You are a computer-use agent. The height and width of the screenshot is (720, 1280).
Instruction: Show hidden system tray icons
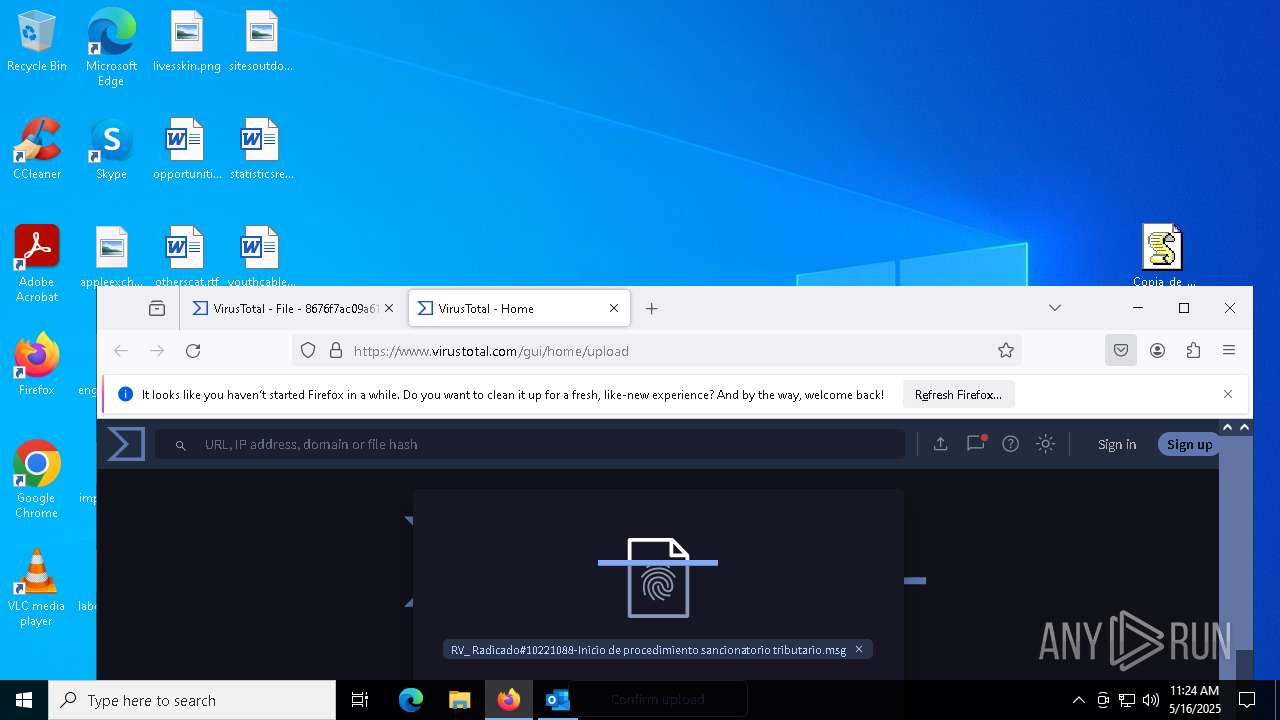pos(1078,700)
